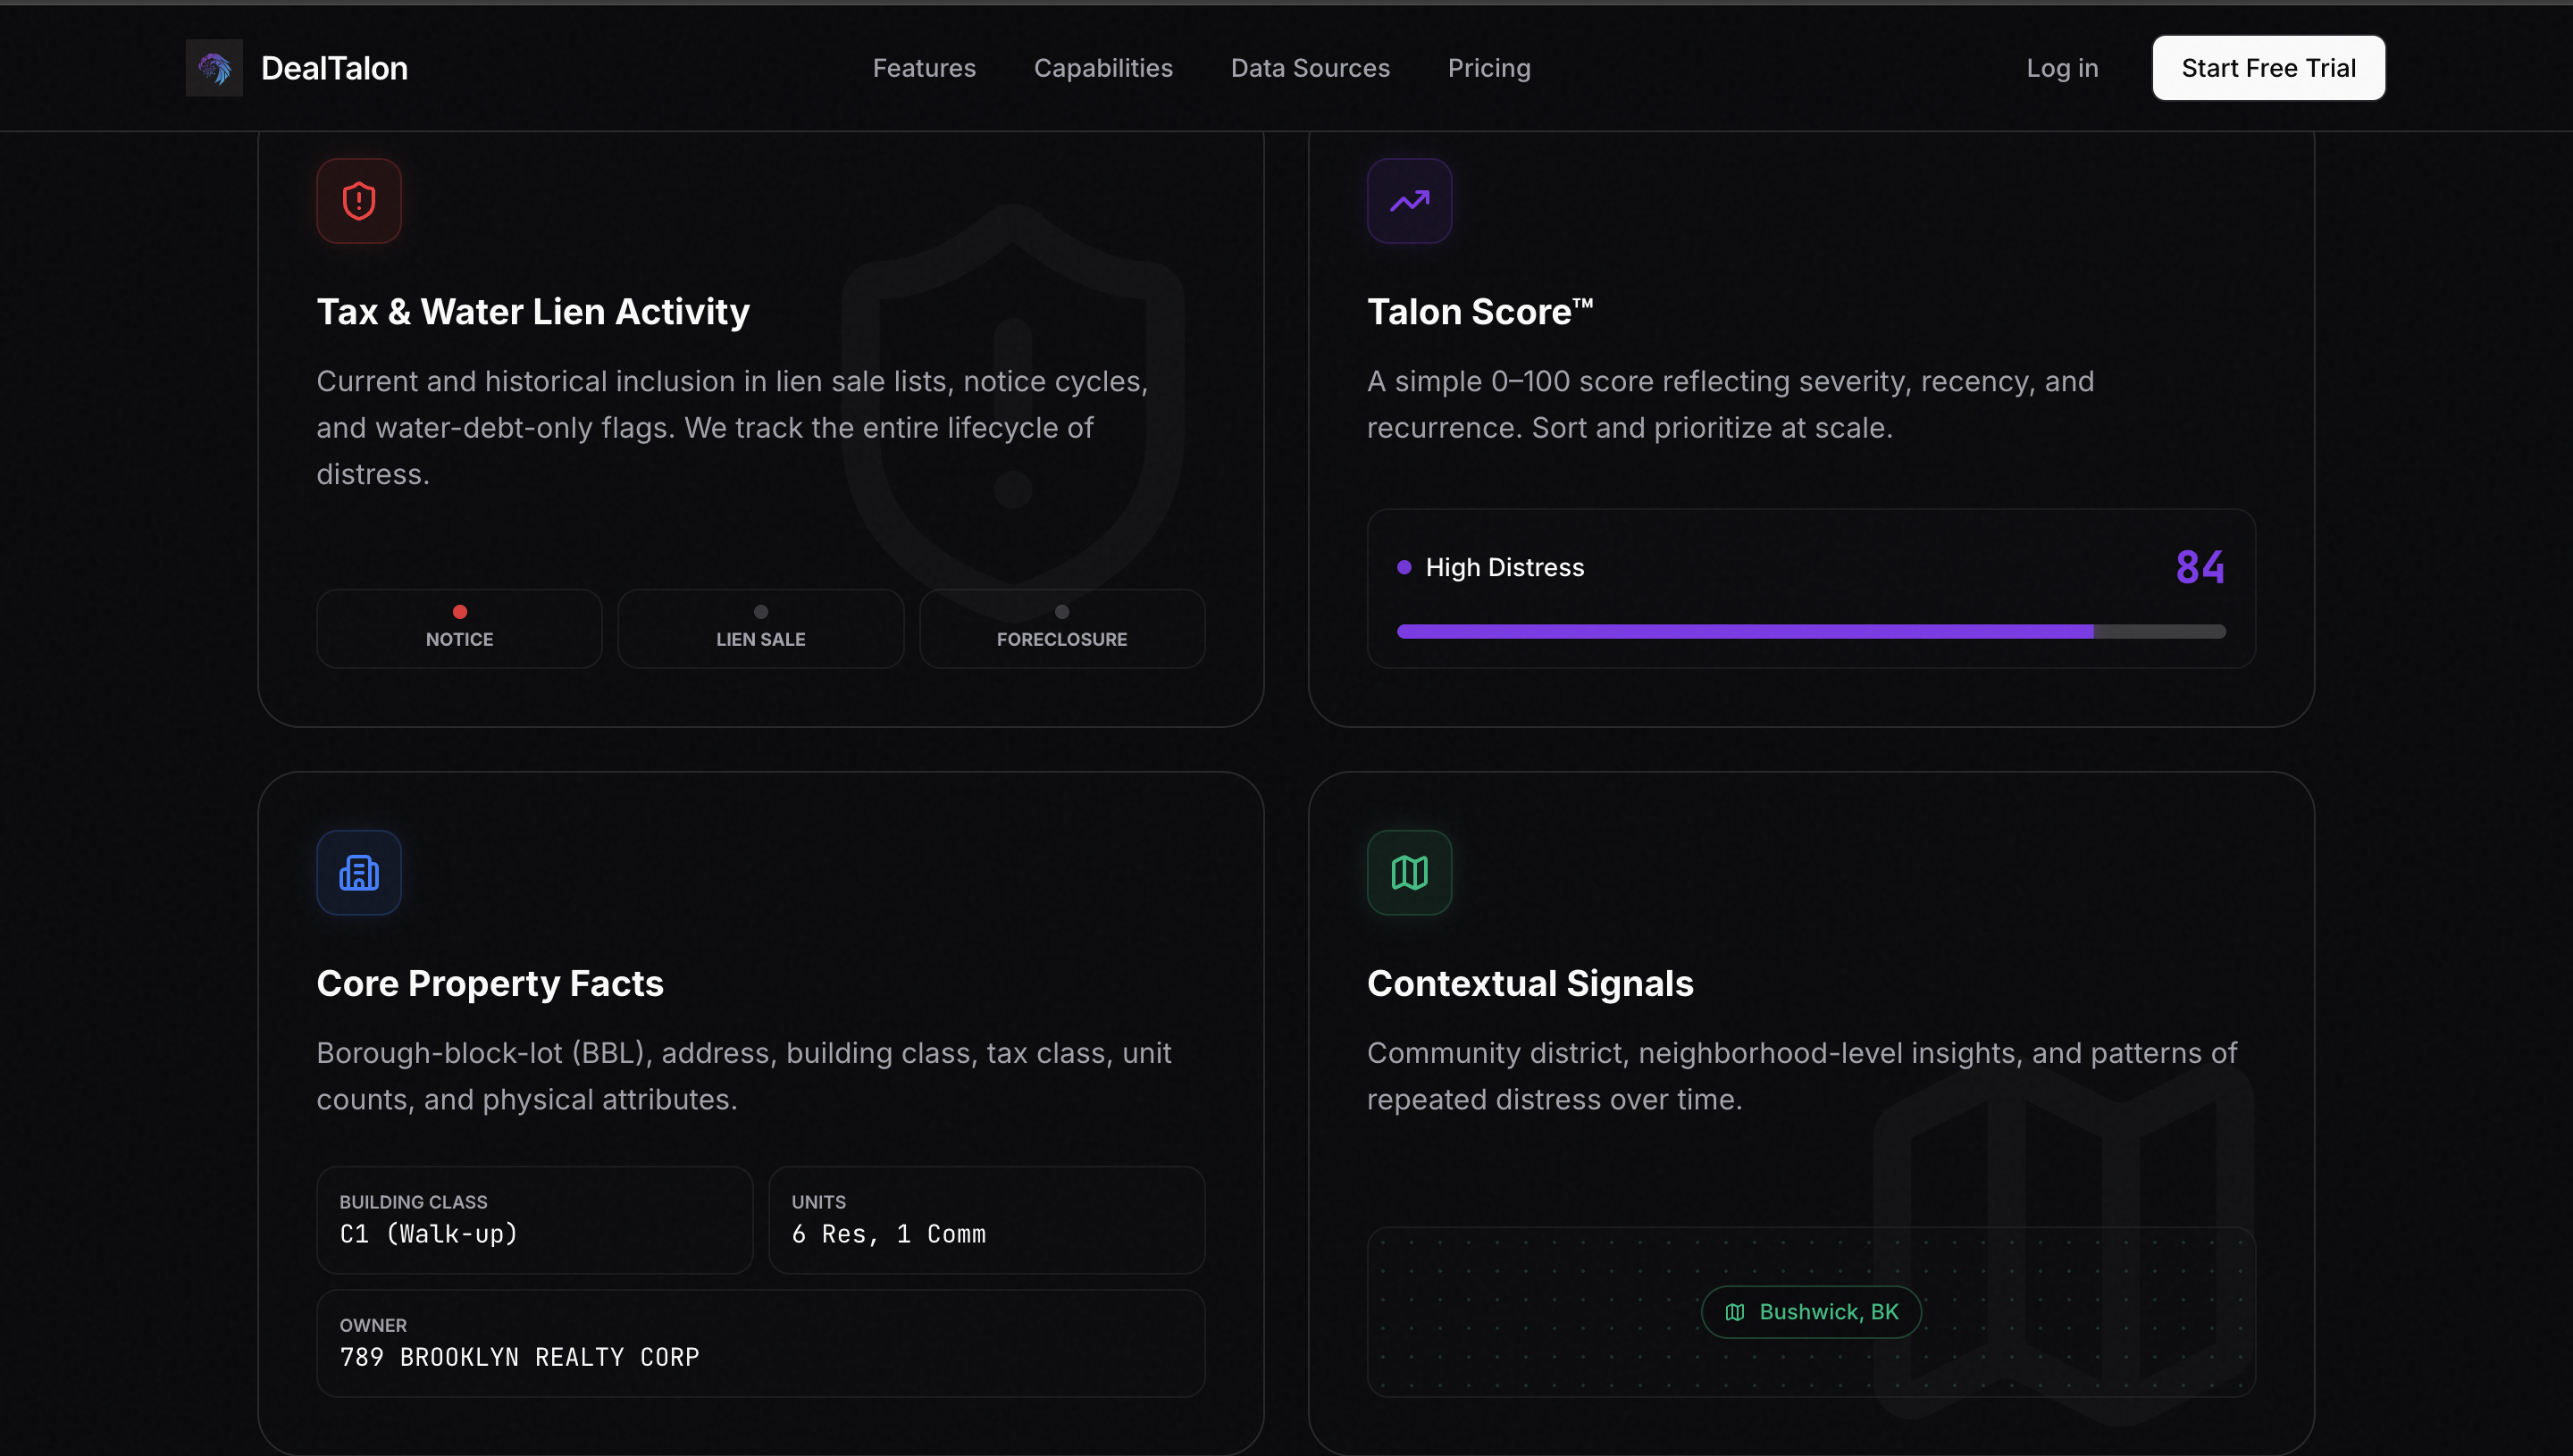Screen dimensions: 2573x1456
Task: Toggle the FORECLOSURE status indicator
Action: pos(1062,628)
